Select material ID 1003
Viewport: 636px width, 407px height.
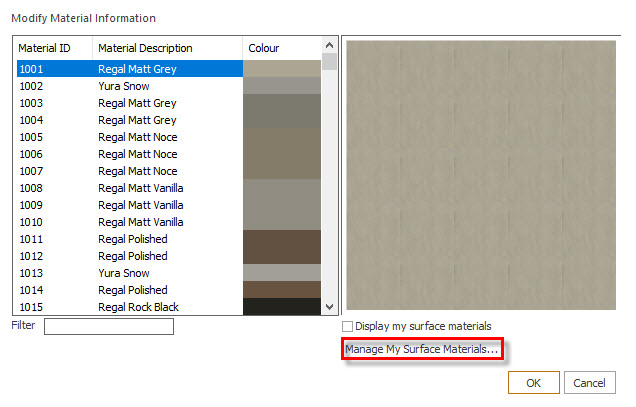tap(31, 103)
